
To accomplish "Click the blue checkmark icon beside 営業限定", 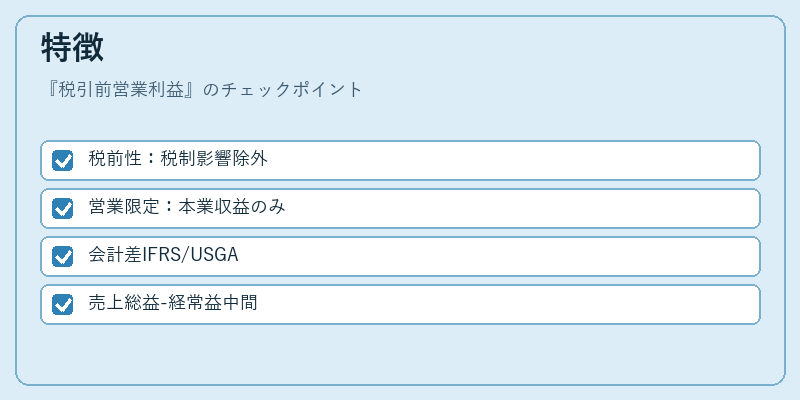I will pos(62,209).
